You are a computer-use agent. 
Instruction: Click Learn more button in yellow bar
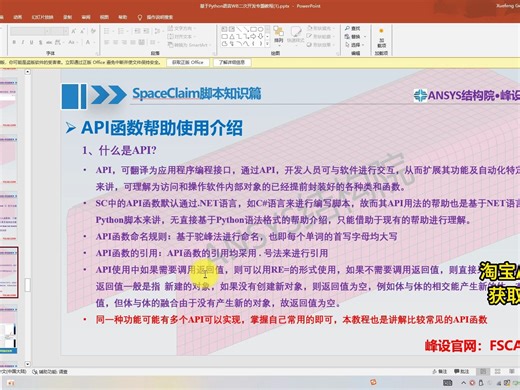232,62
